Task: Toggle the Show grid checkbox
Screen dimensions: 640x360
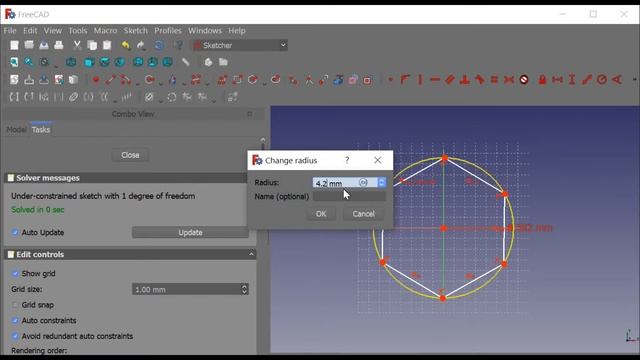Action: tap(15, 273)
